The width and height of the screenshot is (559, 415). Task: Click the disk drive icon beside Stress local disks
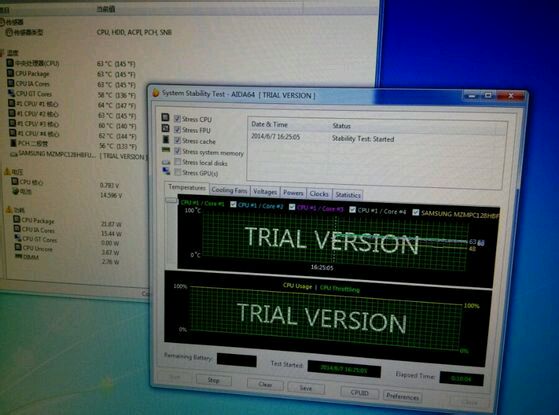(166, 162)
